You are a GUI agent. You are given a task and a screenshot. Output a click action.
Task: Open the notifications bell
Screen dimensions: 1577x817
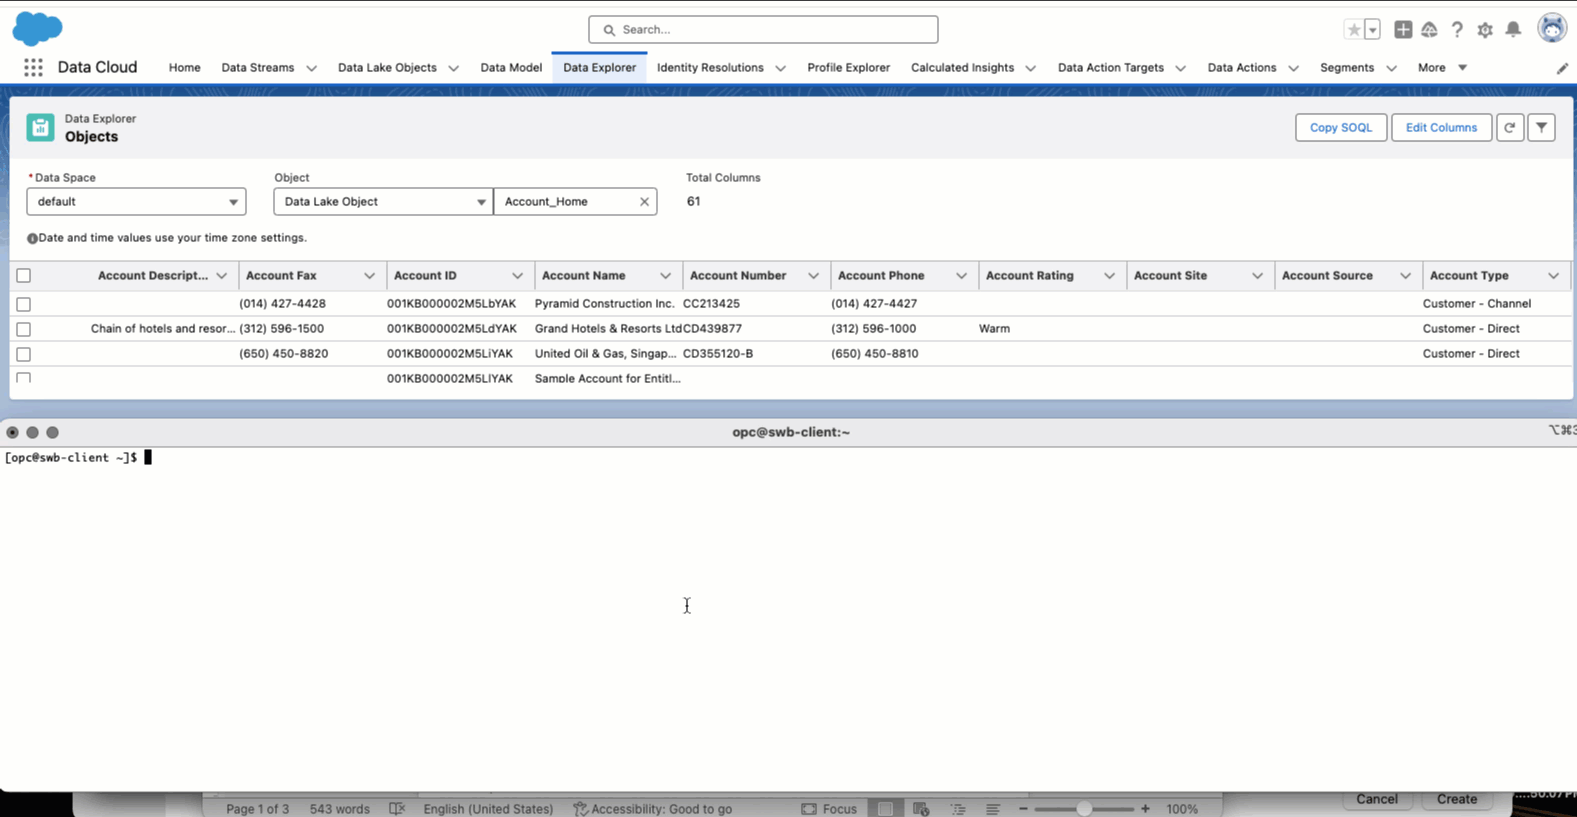click(x=1513, y=30)
